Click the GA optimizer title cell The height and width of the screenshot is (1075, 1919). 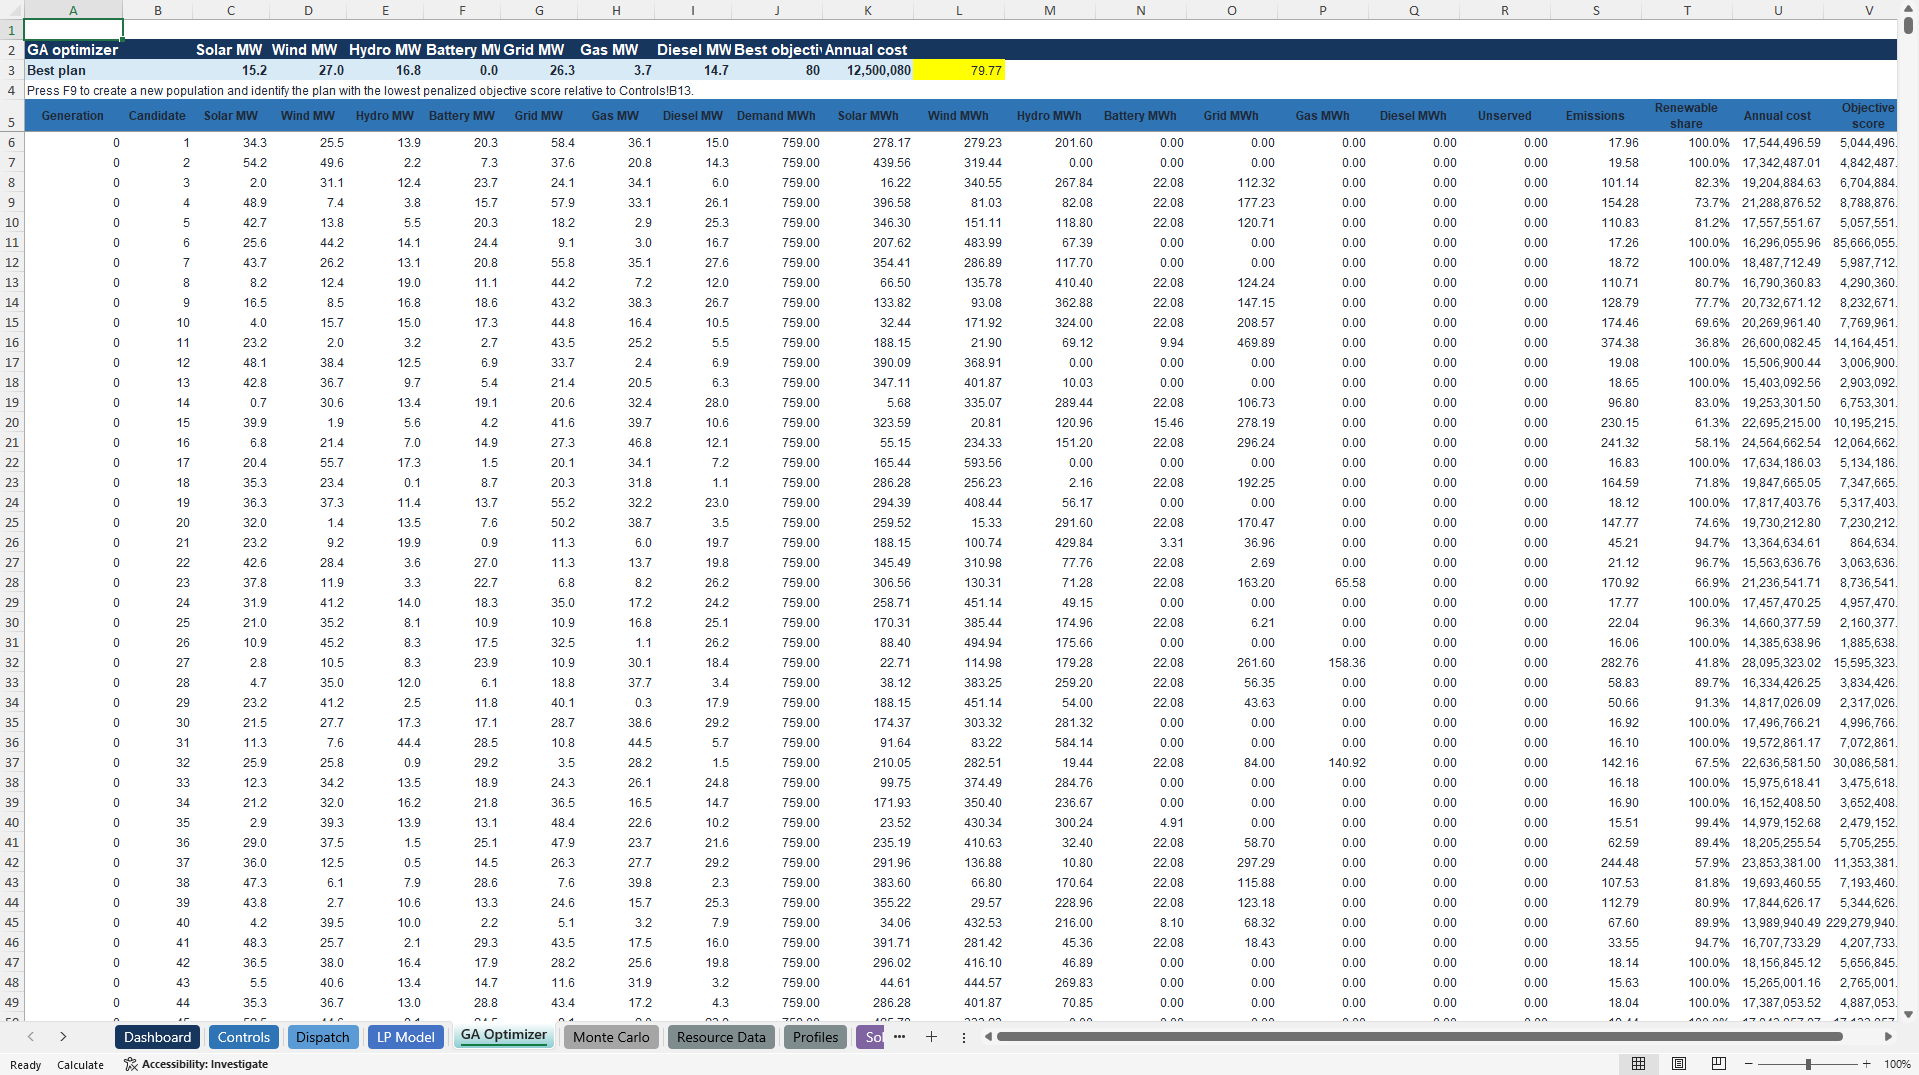pos(73,50)
